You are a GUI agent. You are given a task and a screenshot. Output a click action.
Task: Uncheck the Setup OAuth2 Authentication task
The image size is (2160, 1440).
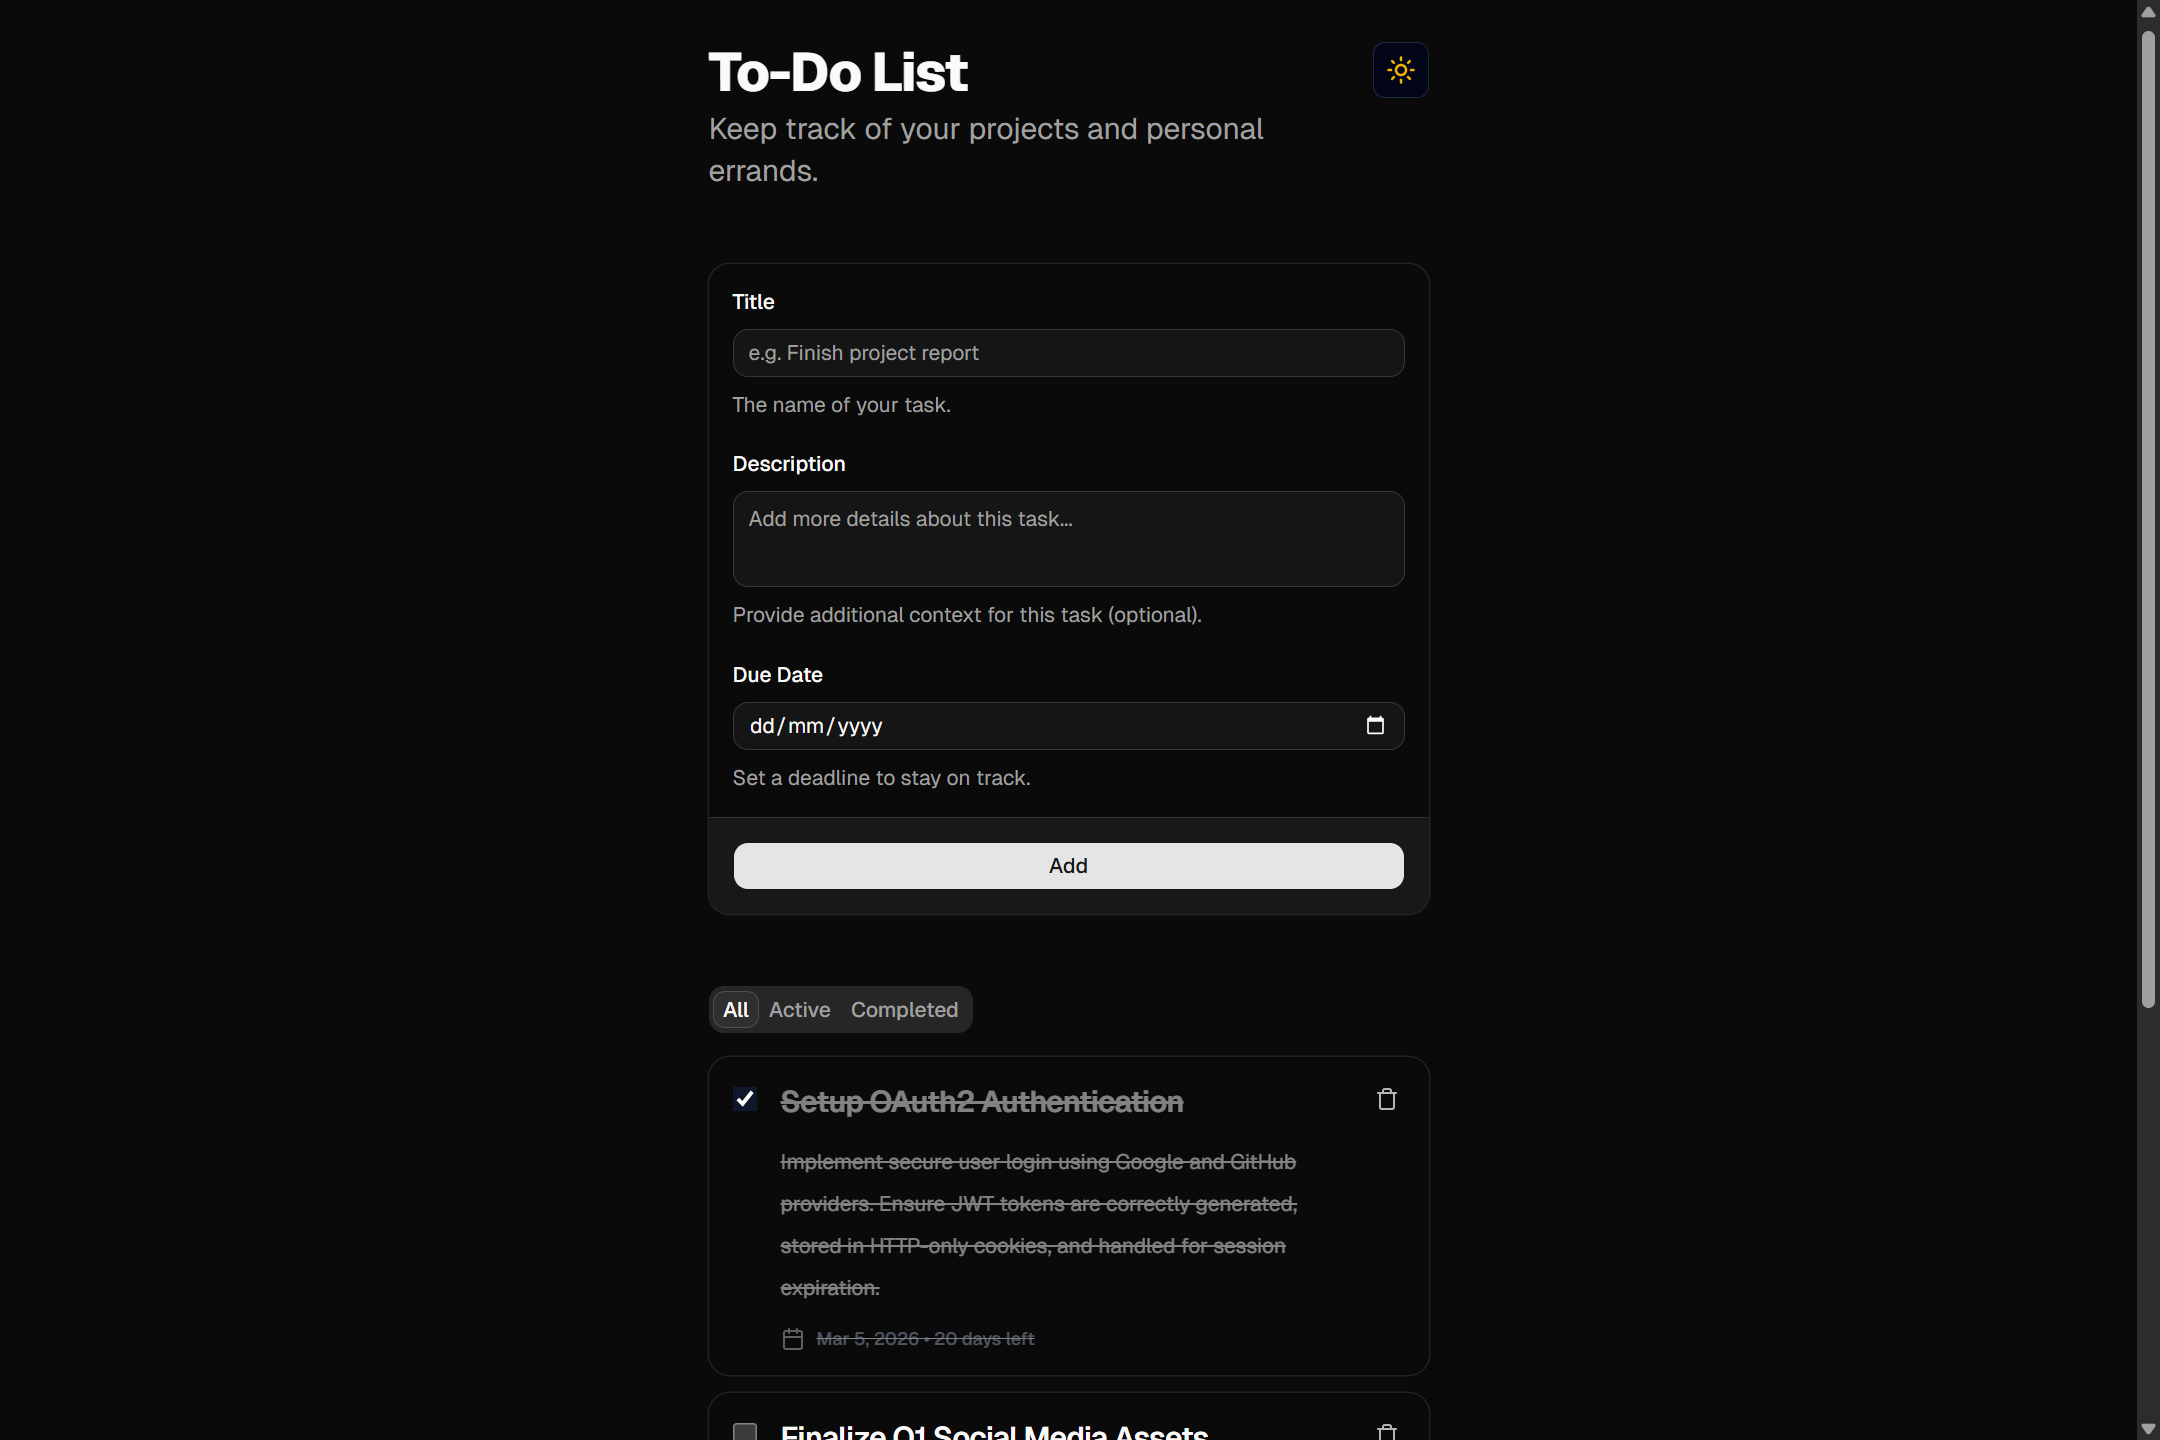coord(744,1099)
